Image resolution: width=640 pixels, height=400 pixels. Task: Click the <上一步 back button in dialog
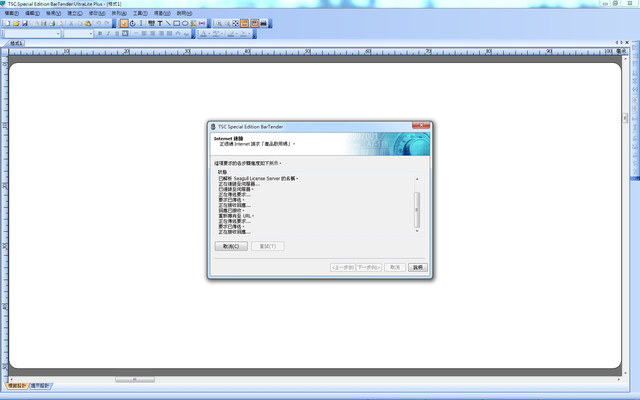click(342, 267)
